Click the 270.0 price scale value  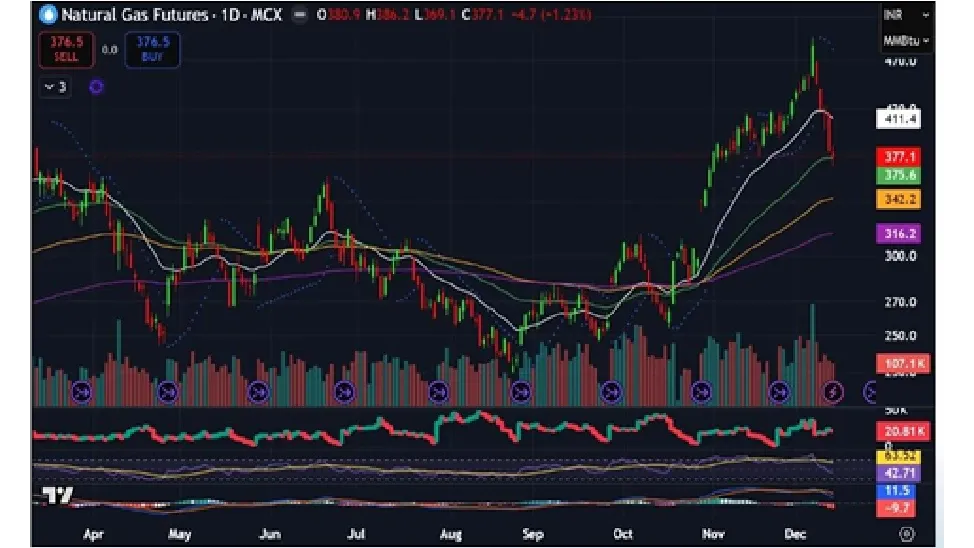(900, 302)
